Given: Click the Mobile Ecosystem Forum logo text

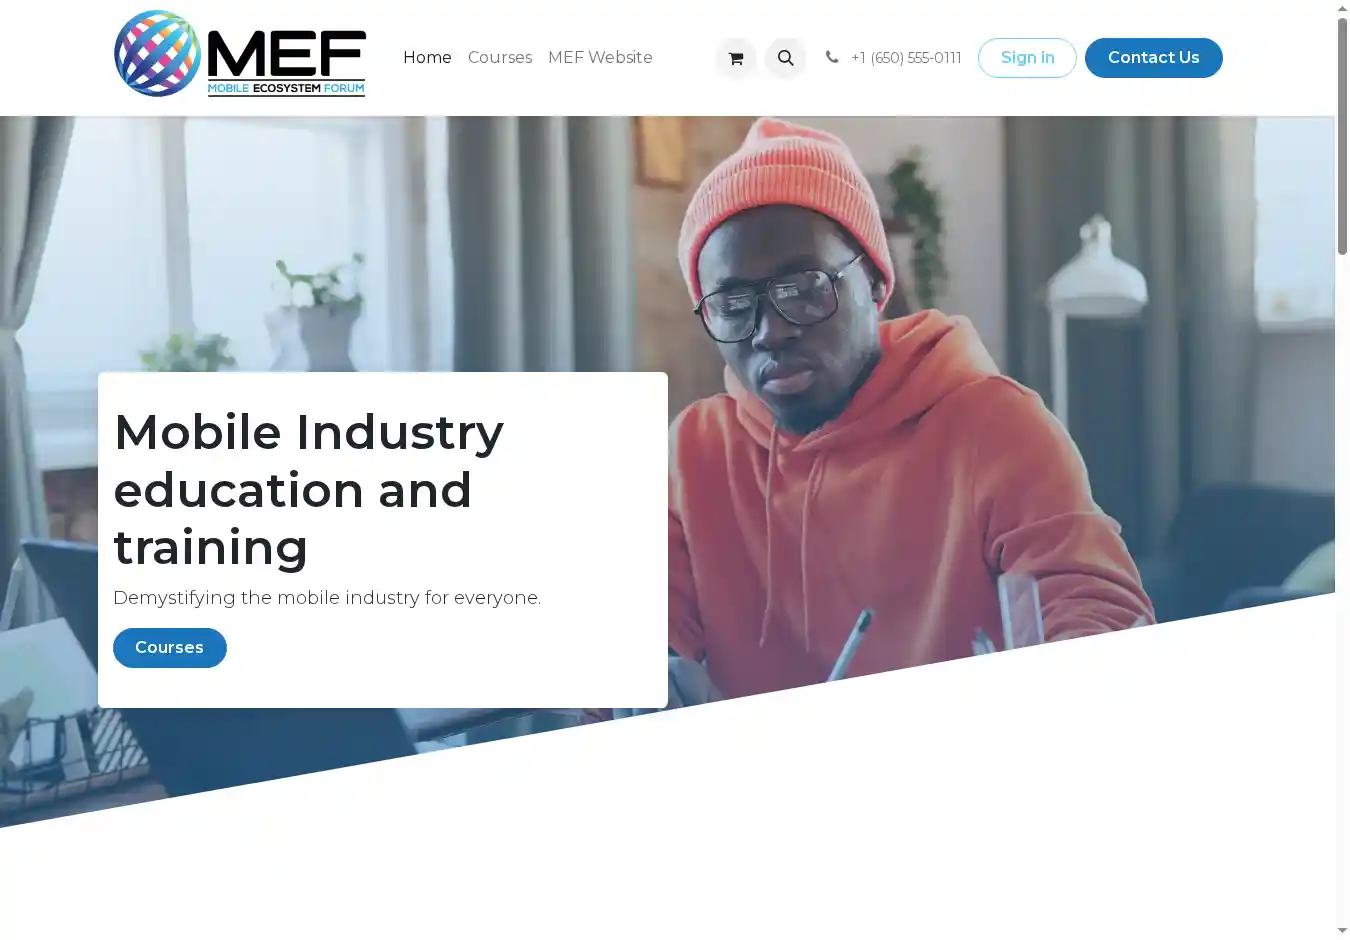Looking at the screenshot, I should click(x=286, y=88).
